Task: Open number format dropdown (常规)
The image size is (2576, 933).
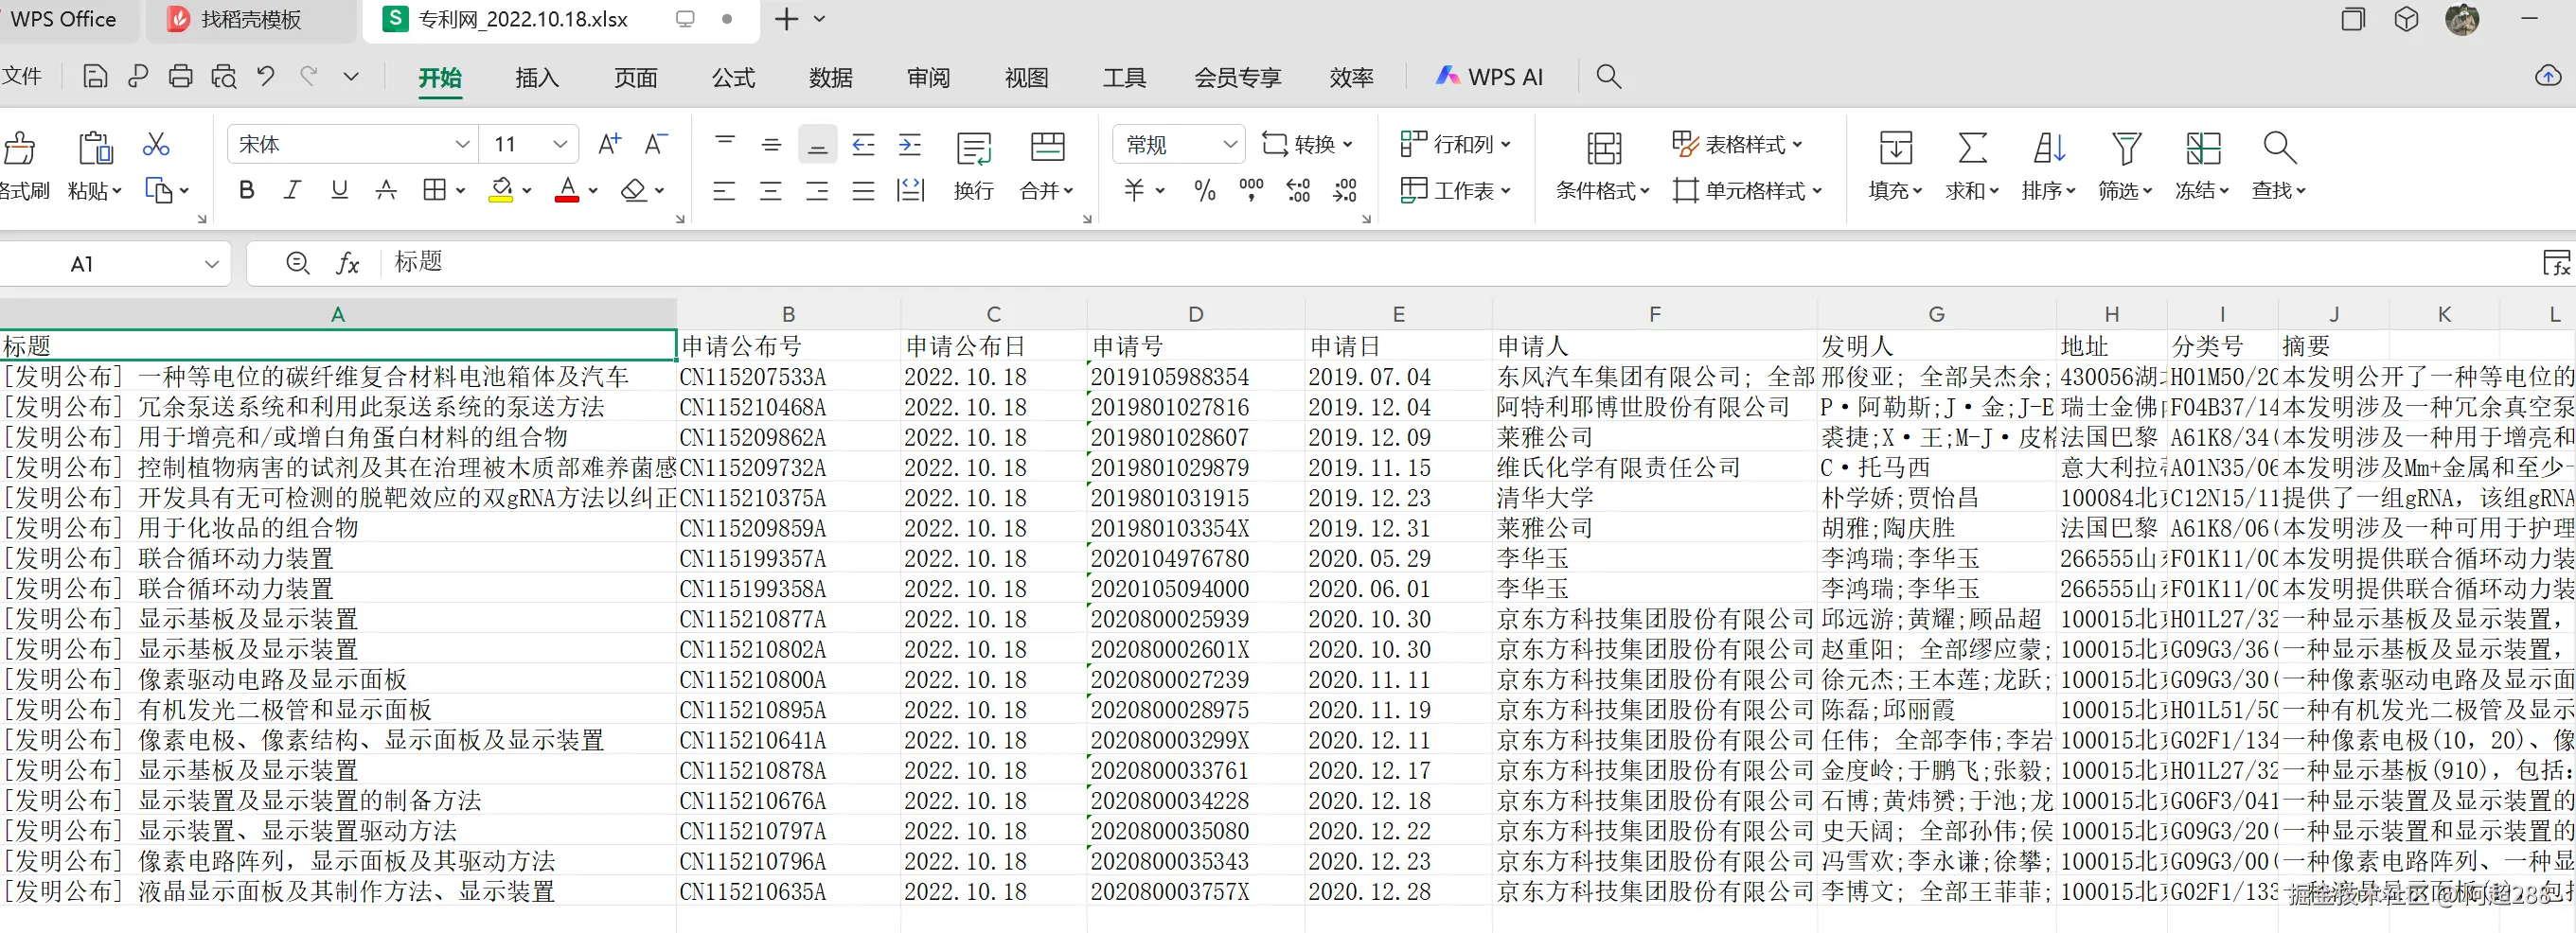Action: tap(1230, 145)
